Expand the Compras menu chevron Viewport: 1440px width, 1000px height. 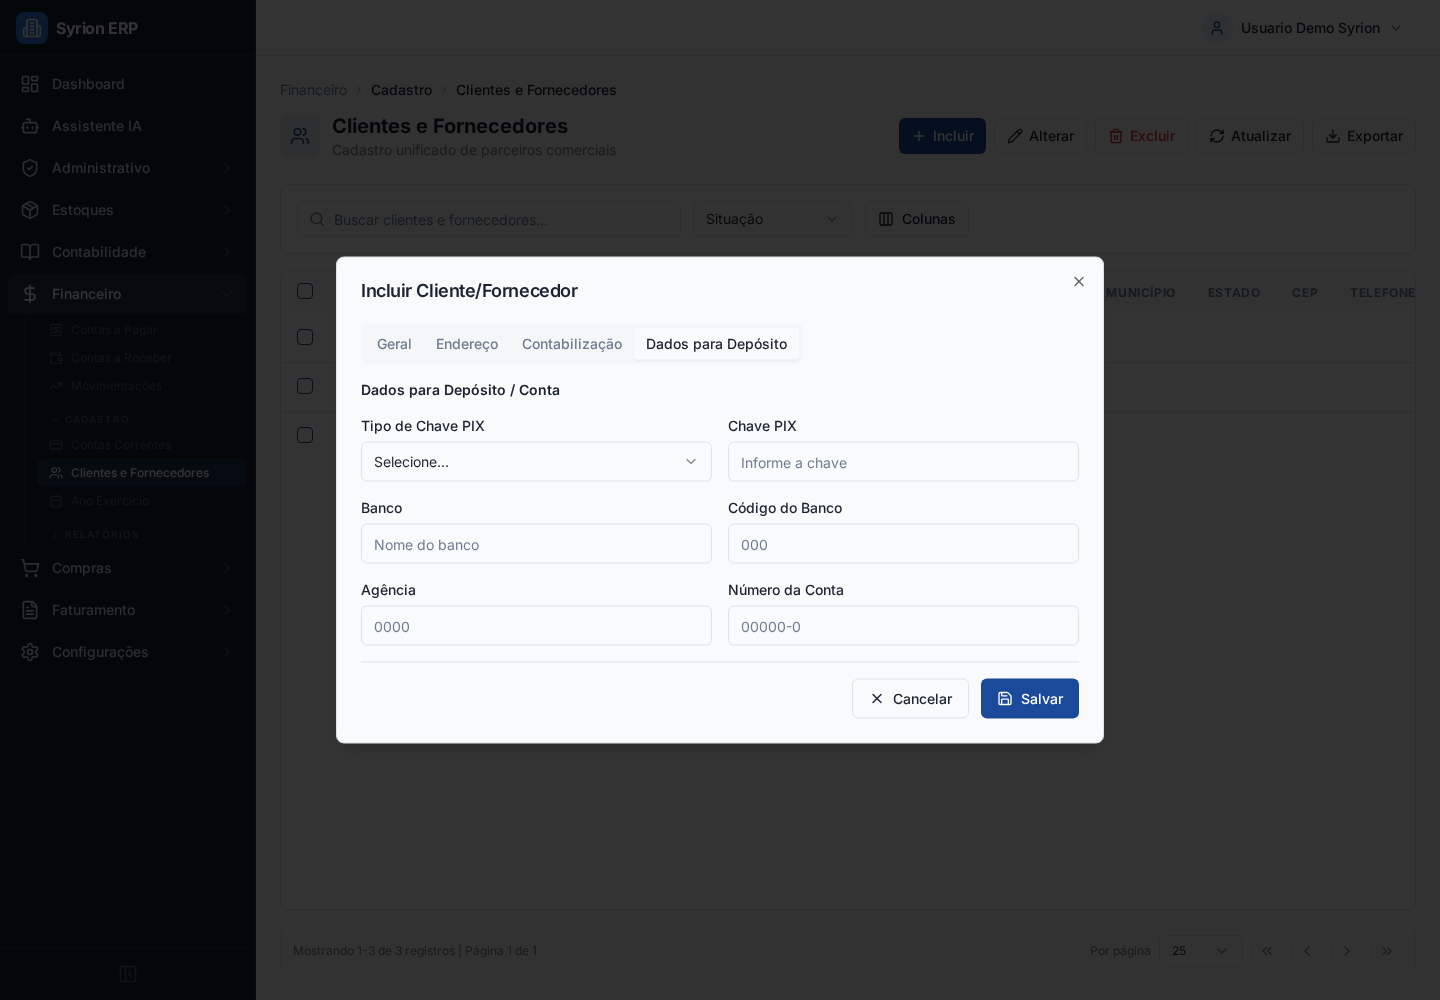click(x=227, y=568)
